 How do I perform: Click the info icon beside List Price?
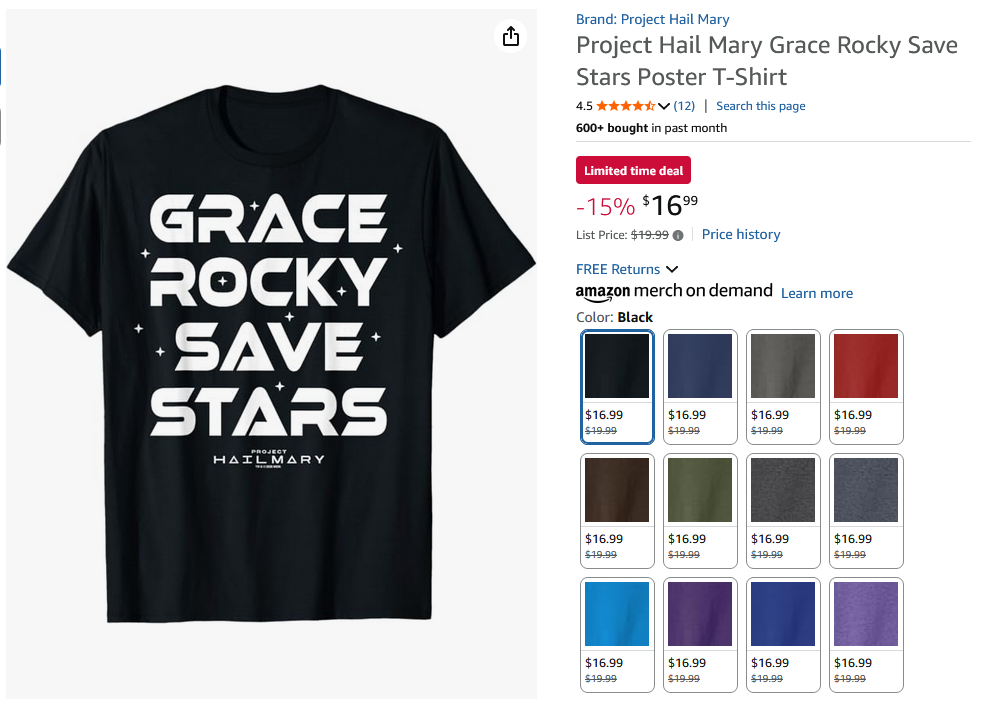pyautogui.click(x=678, y=235)
